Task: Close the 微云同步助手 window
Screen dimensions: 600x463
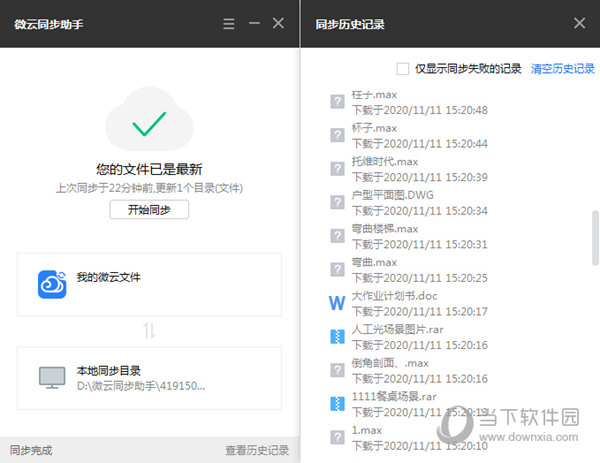Action: [279, 23]
